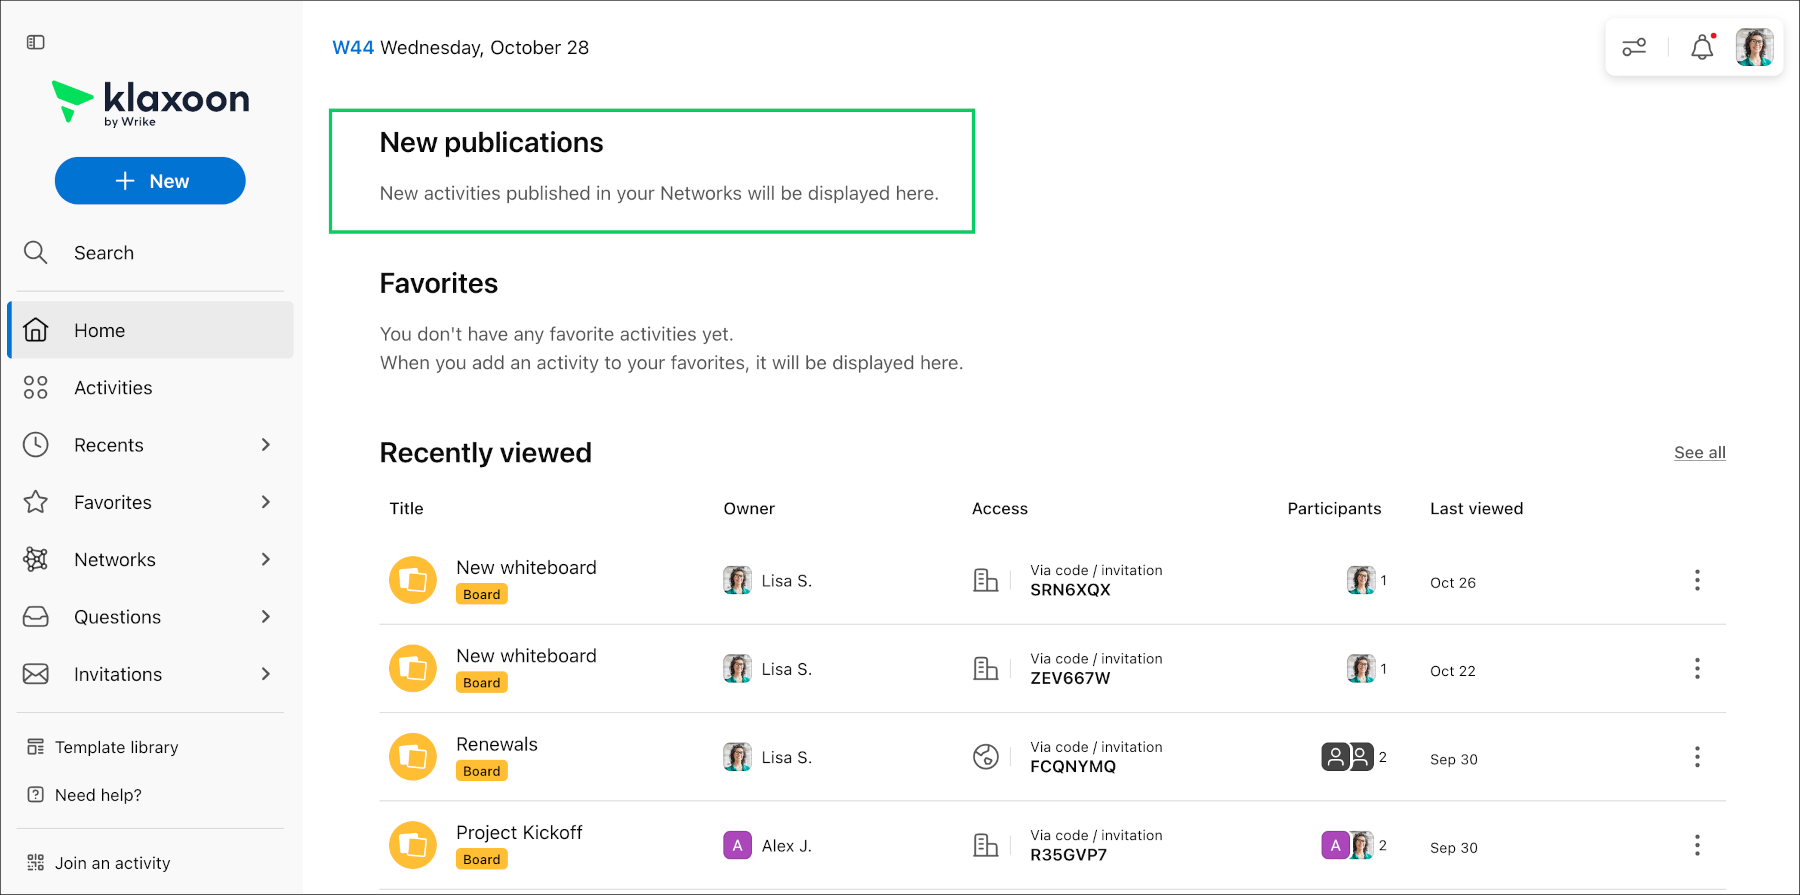Go to Home in sidebar
This screenshot has height=895, width=1800.
coord(151,330)
